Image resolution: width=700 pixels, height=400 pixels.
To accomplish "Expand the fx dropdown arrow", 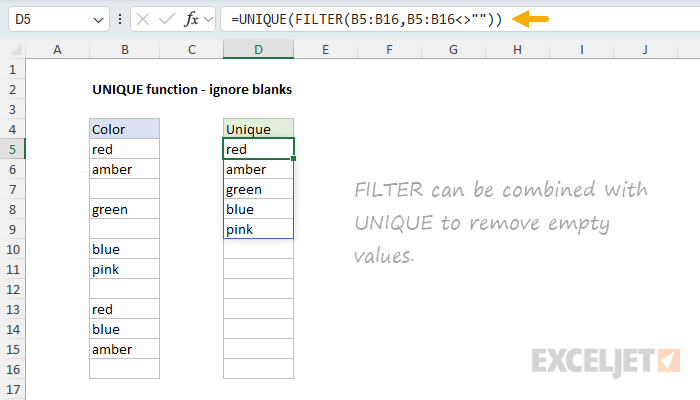I will click(x=208, y=20).
